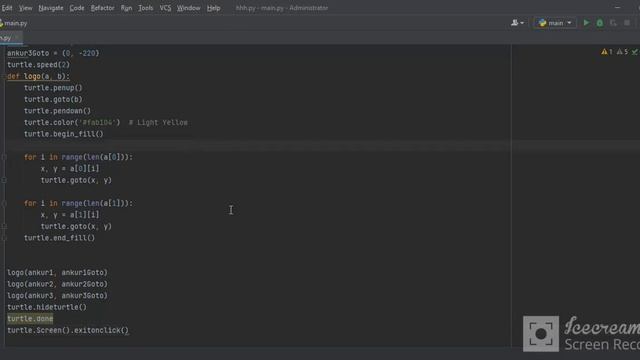640x360 pixels.
Task: Open the main run configuration dropdown
Action: tap(555, 23)
